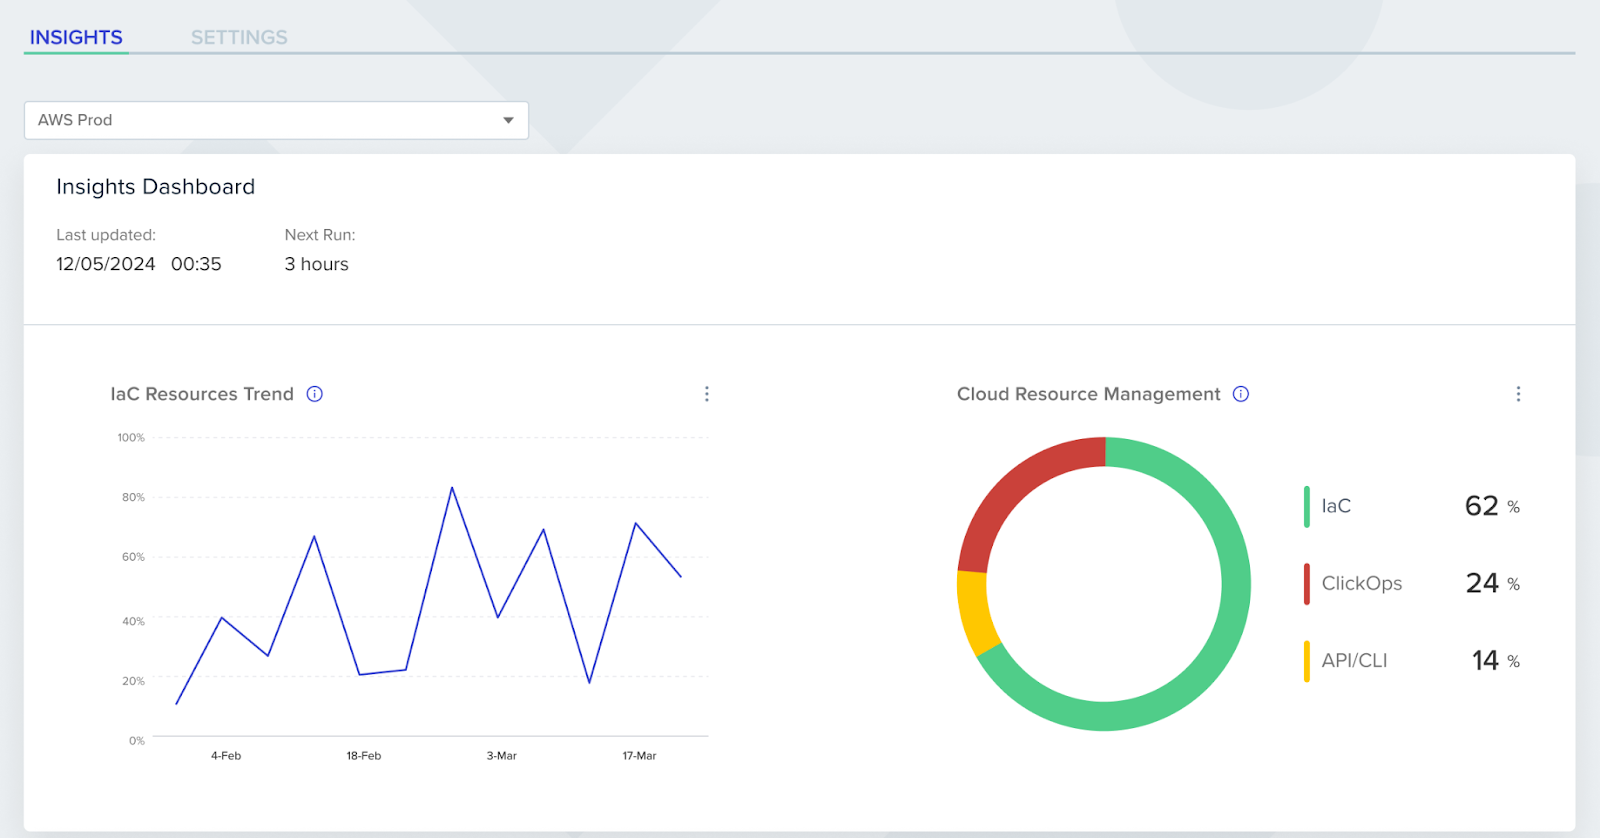The height and width of the screenshot is (838, 1600).
Task: Open the AWS Prod environment dropdown
Action: click(x=276, y=120)
